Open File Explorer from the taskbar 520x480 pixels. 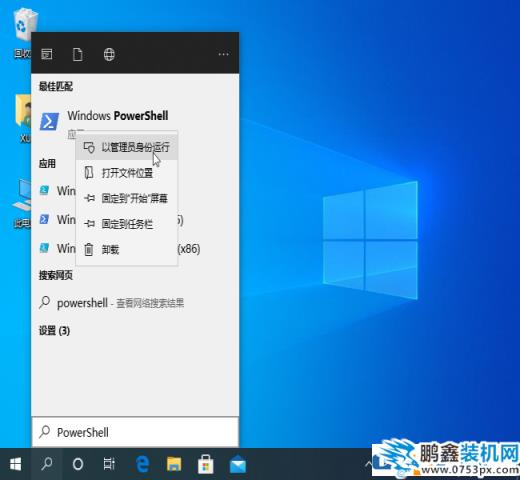pyautogui.click(x=174, y=464)
